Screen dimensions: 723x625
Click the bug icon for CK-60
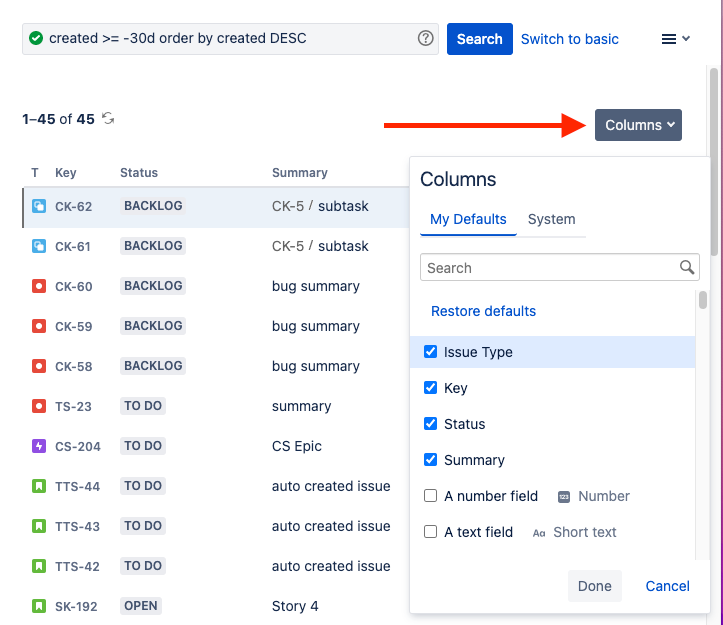39,286
